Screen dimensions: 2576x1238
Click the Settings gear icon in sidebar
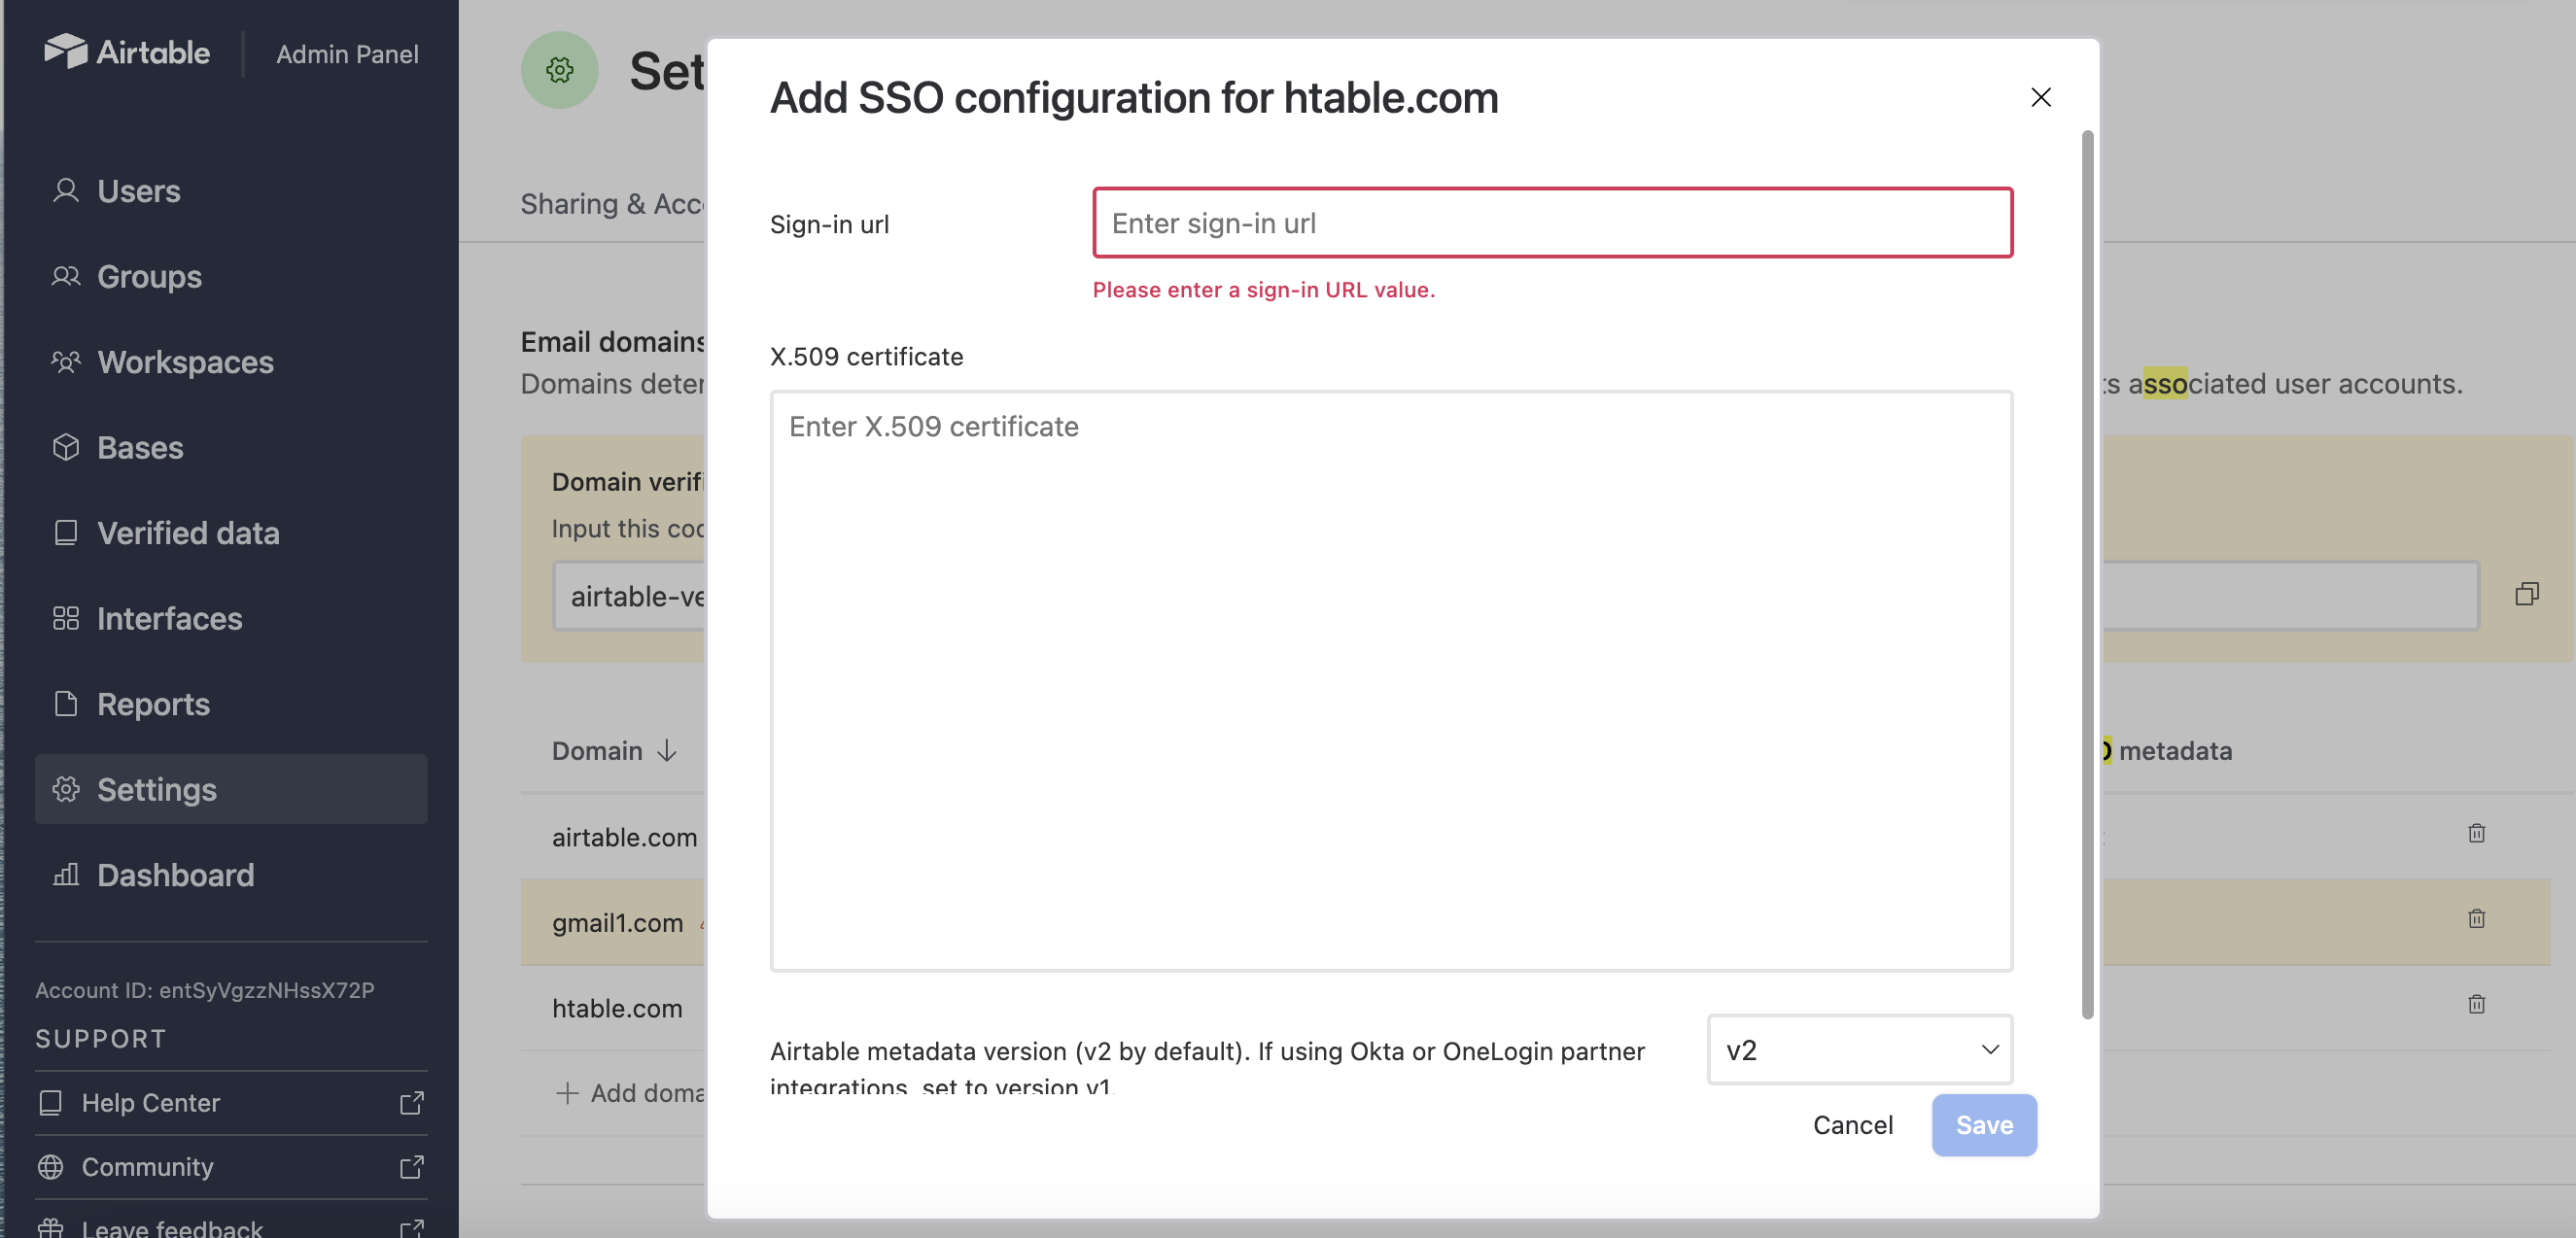click(x=66, y=789)
